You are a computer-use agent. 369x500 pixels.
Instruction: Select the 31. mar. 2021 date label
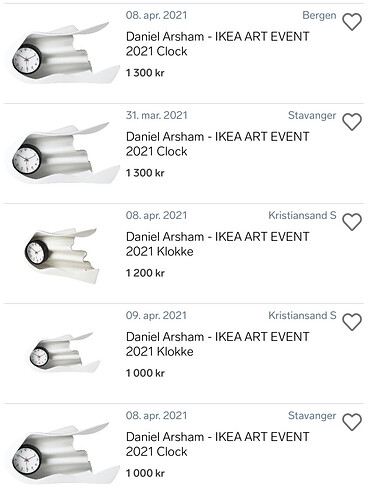click(x=157, y=115)
